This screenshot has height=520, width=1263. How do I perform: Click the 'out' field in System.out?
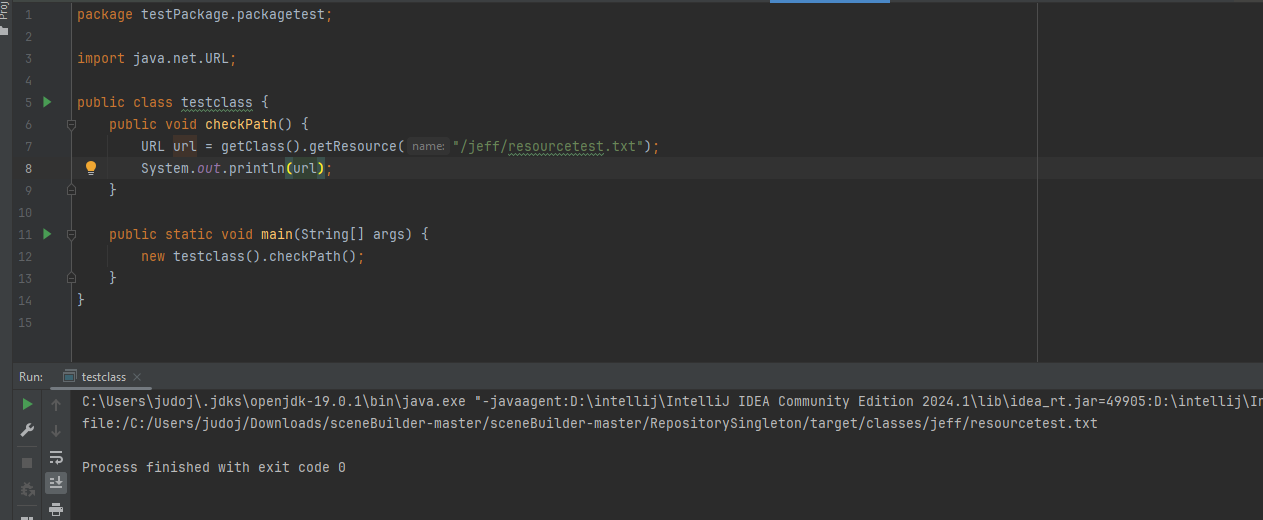[209, 168]
